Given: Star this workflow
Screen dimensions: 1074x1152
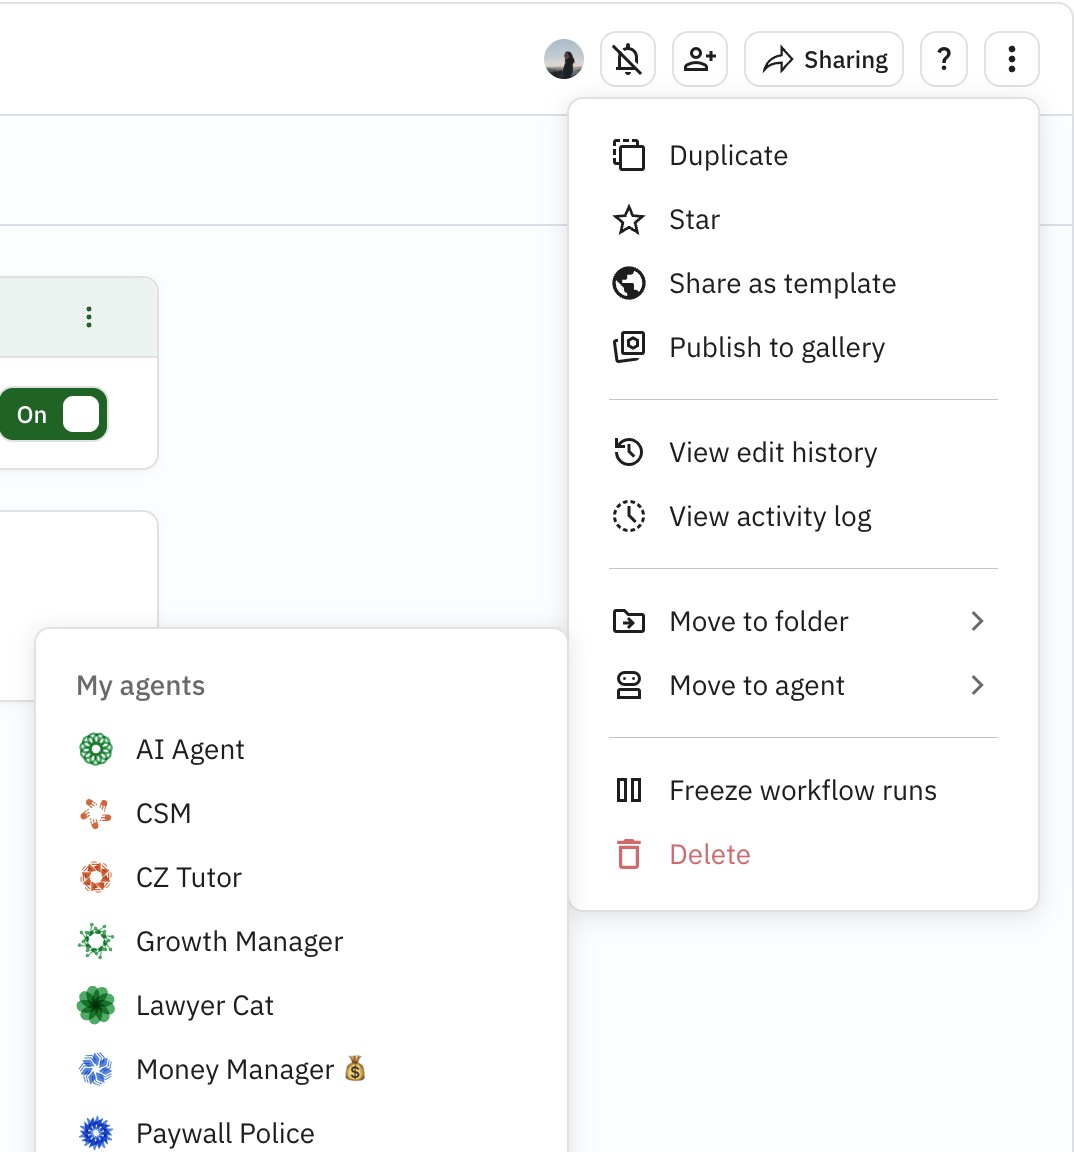Looking at the screenshot, I should point(694,220).
